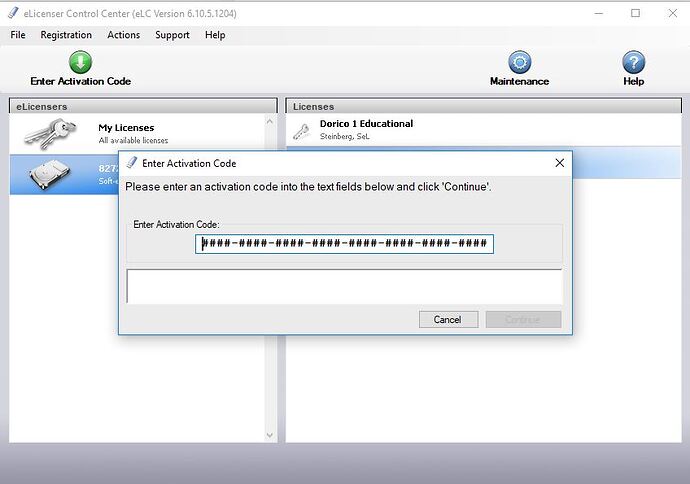Click the eLicensers list scroll down arrow
Viewport: 690px width, 484px height.
tap(270, 435)
